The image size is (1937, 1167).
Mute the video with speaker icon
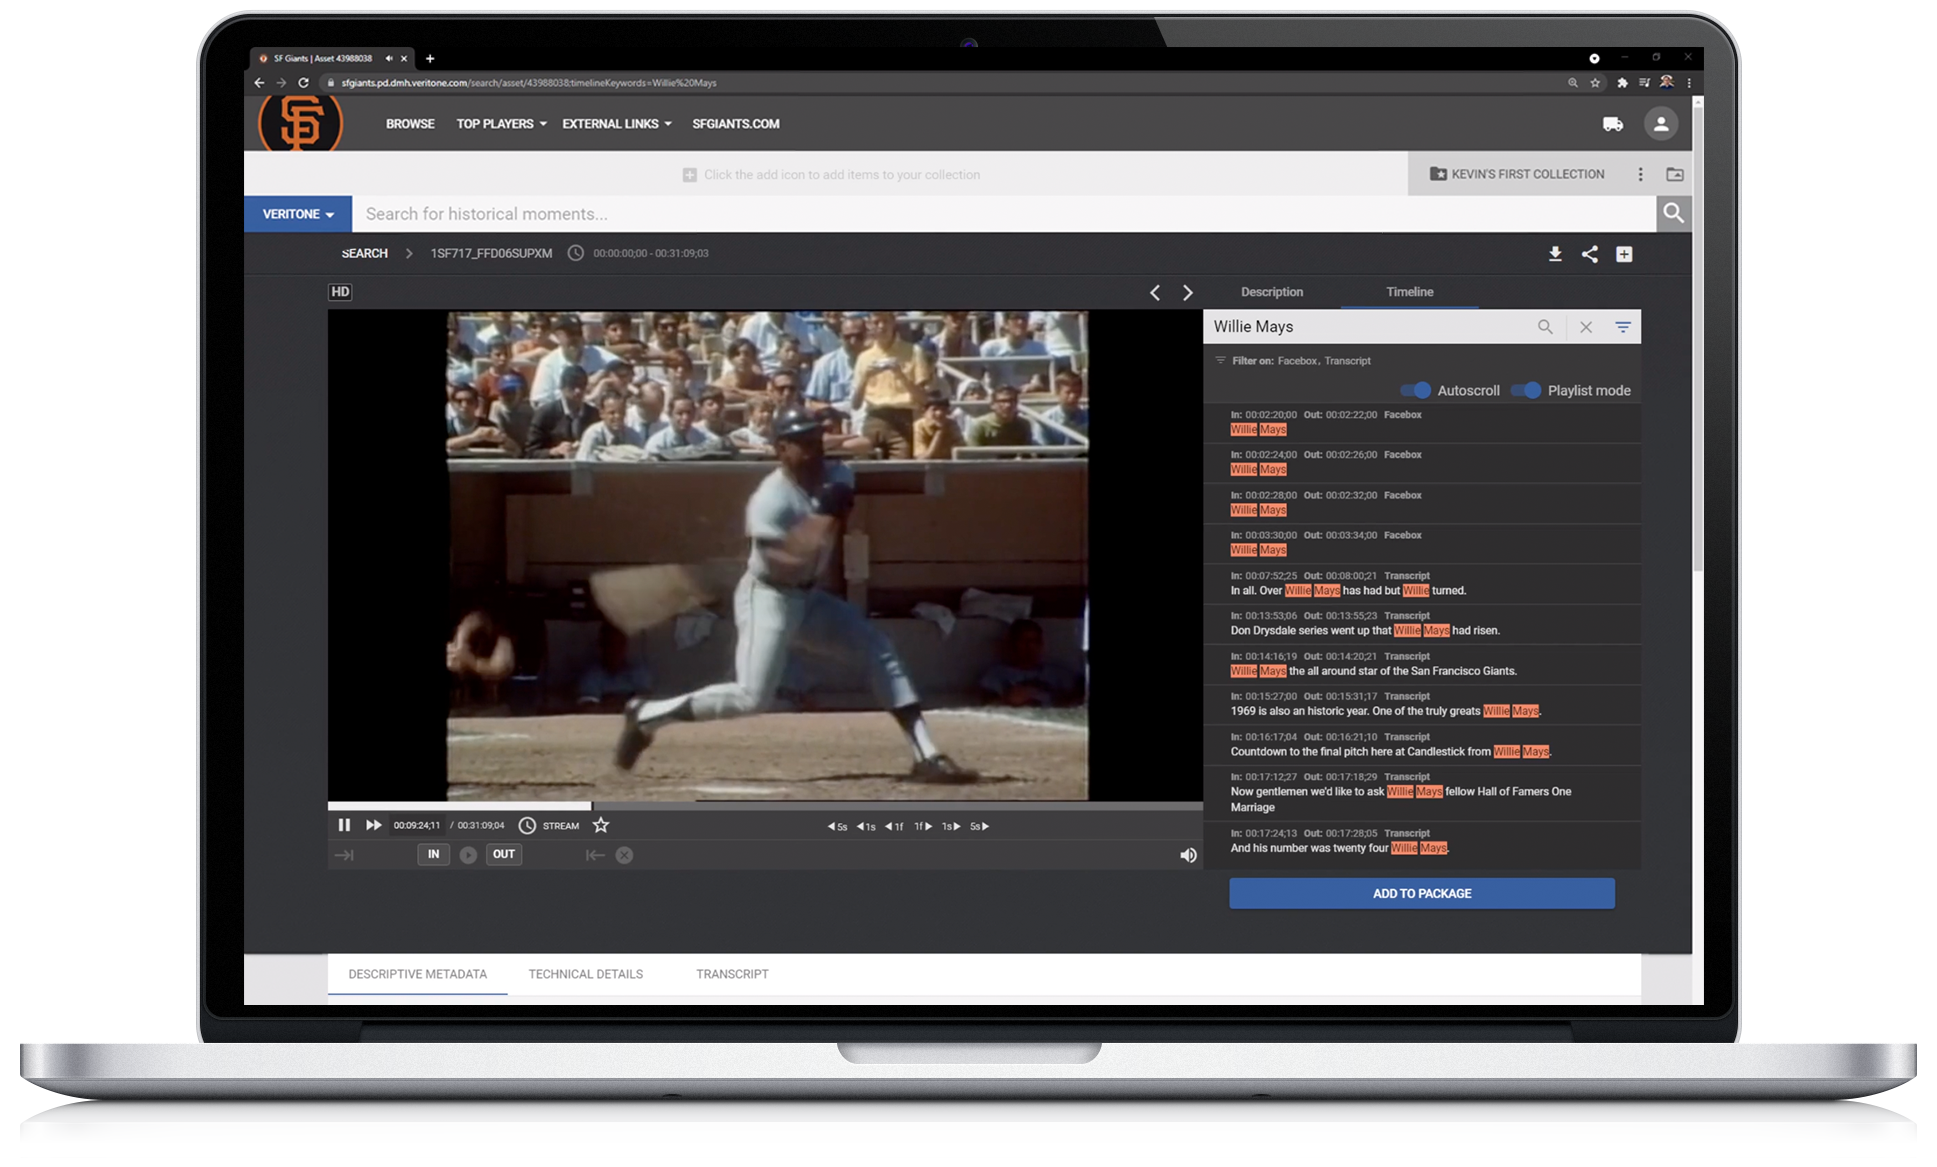(x=1188, y=855)
